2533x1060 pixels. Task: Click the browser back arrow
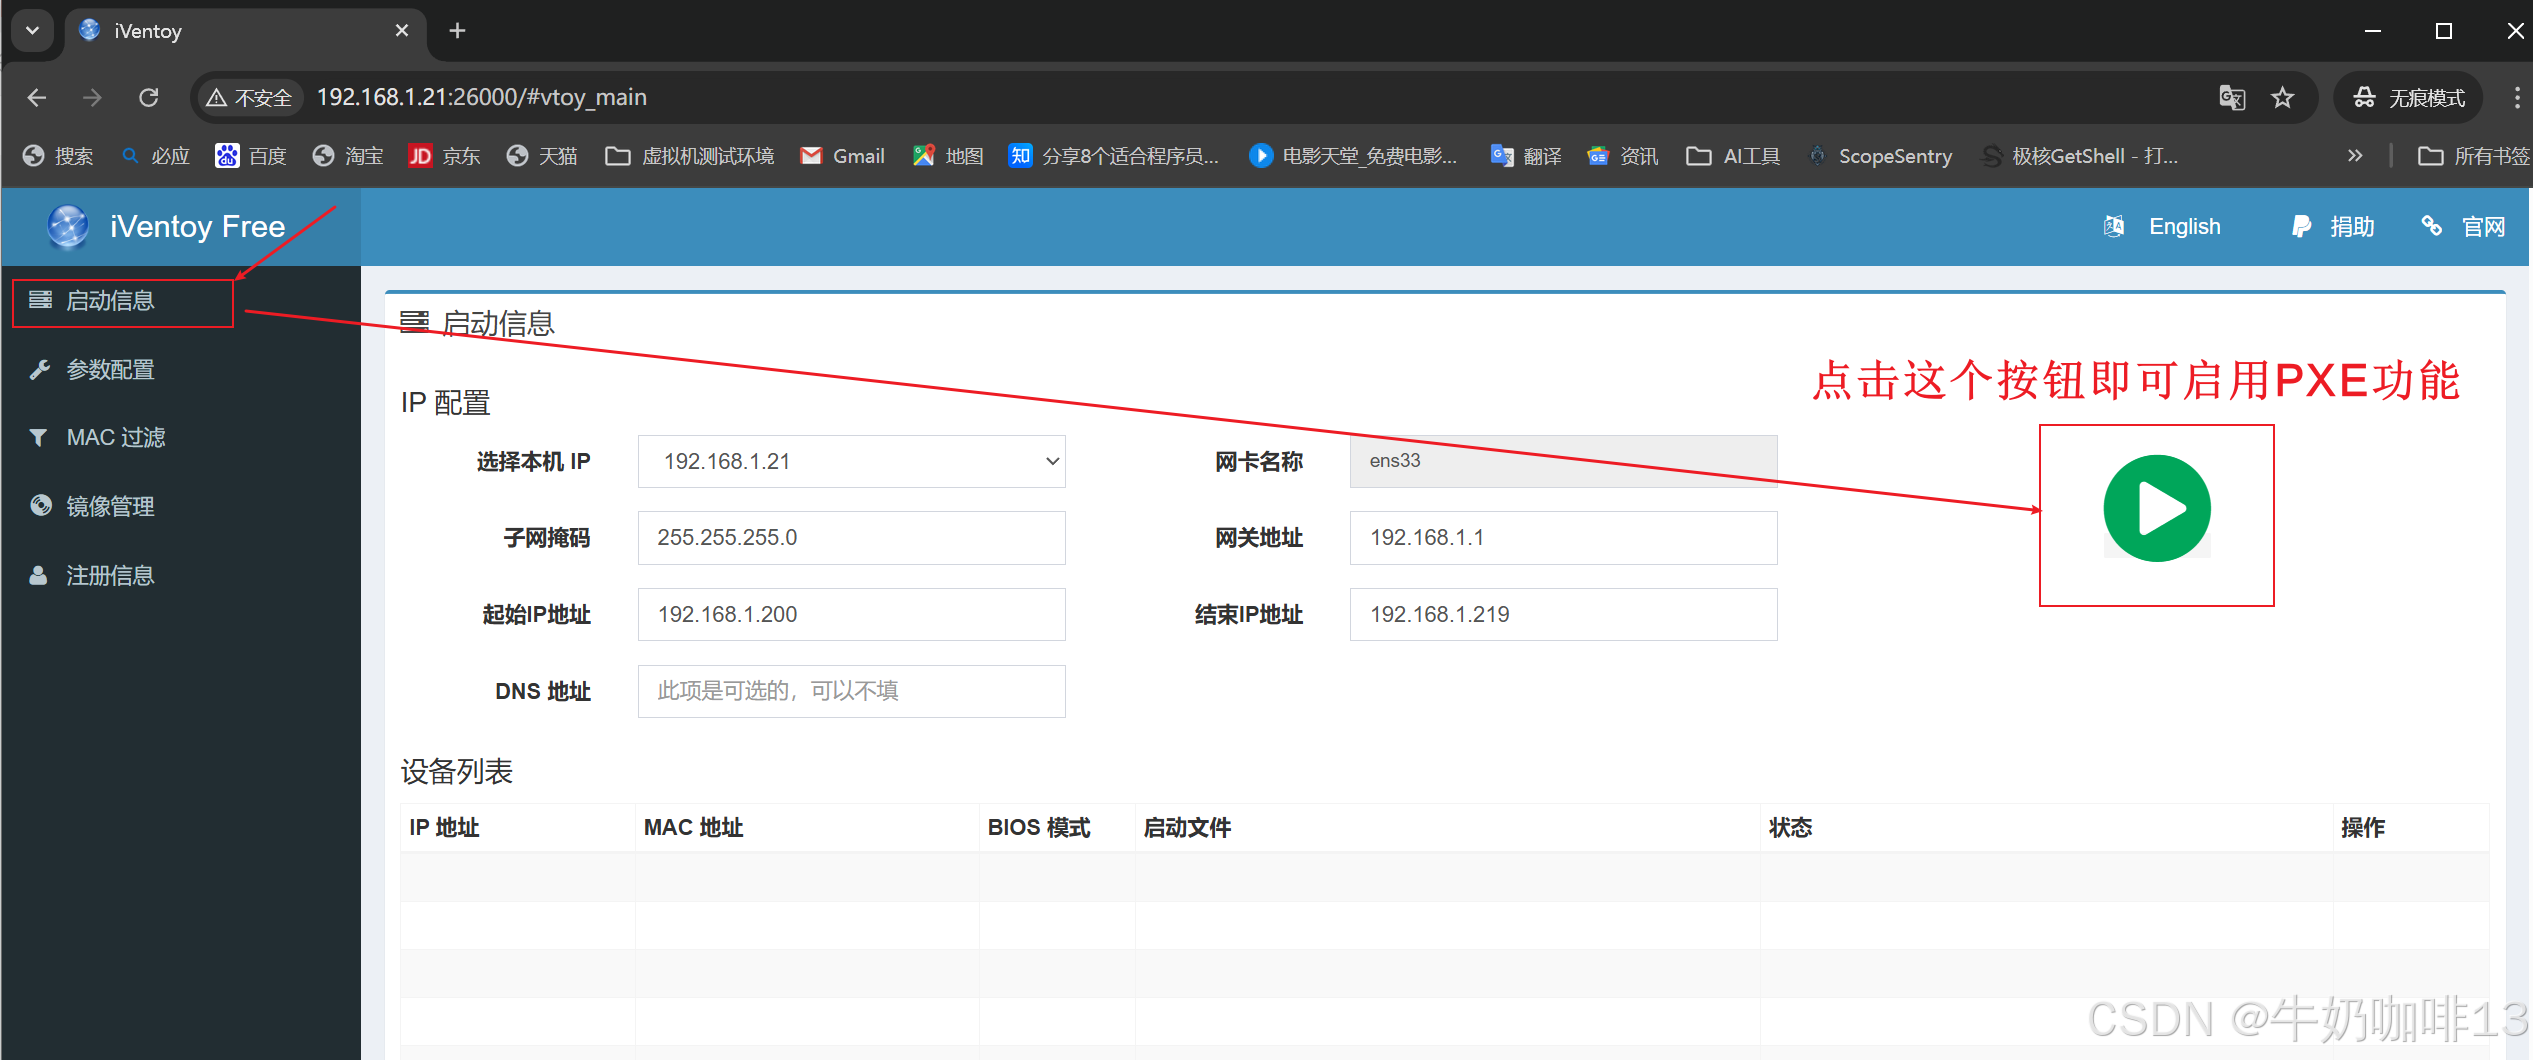[37, 97]
